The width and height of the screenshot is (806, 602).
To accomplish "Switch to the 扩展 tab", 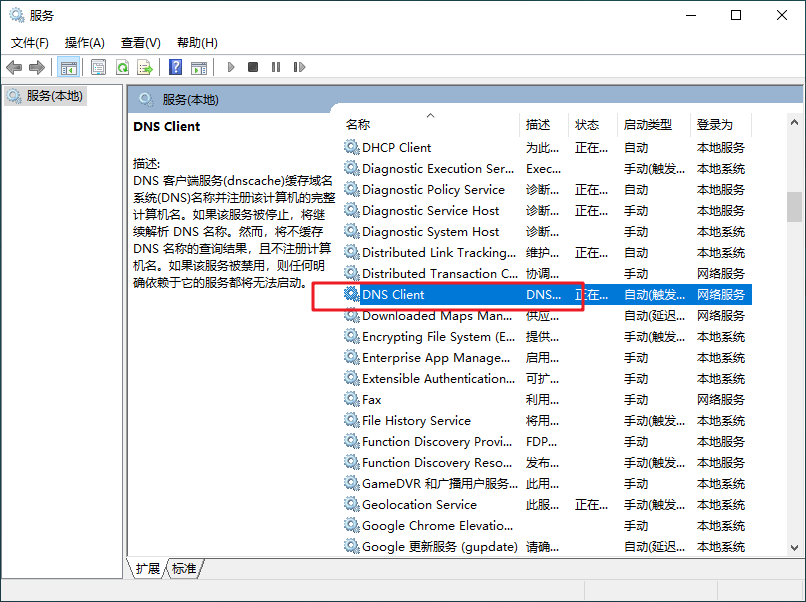I will point(147,568).
